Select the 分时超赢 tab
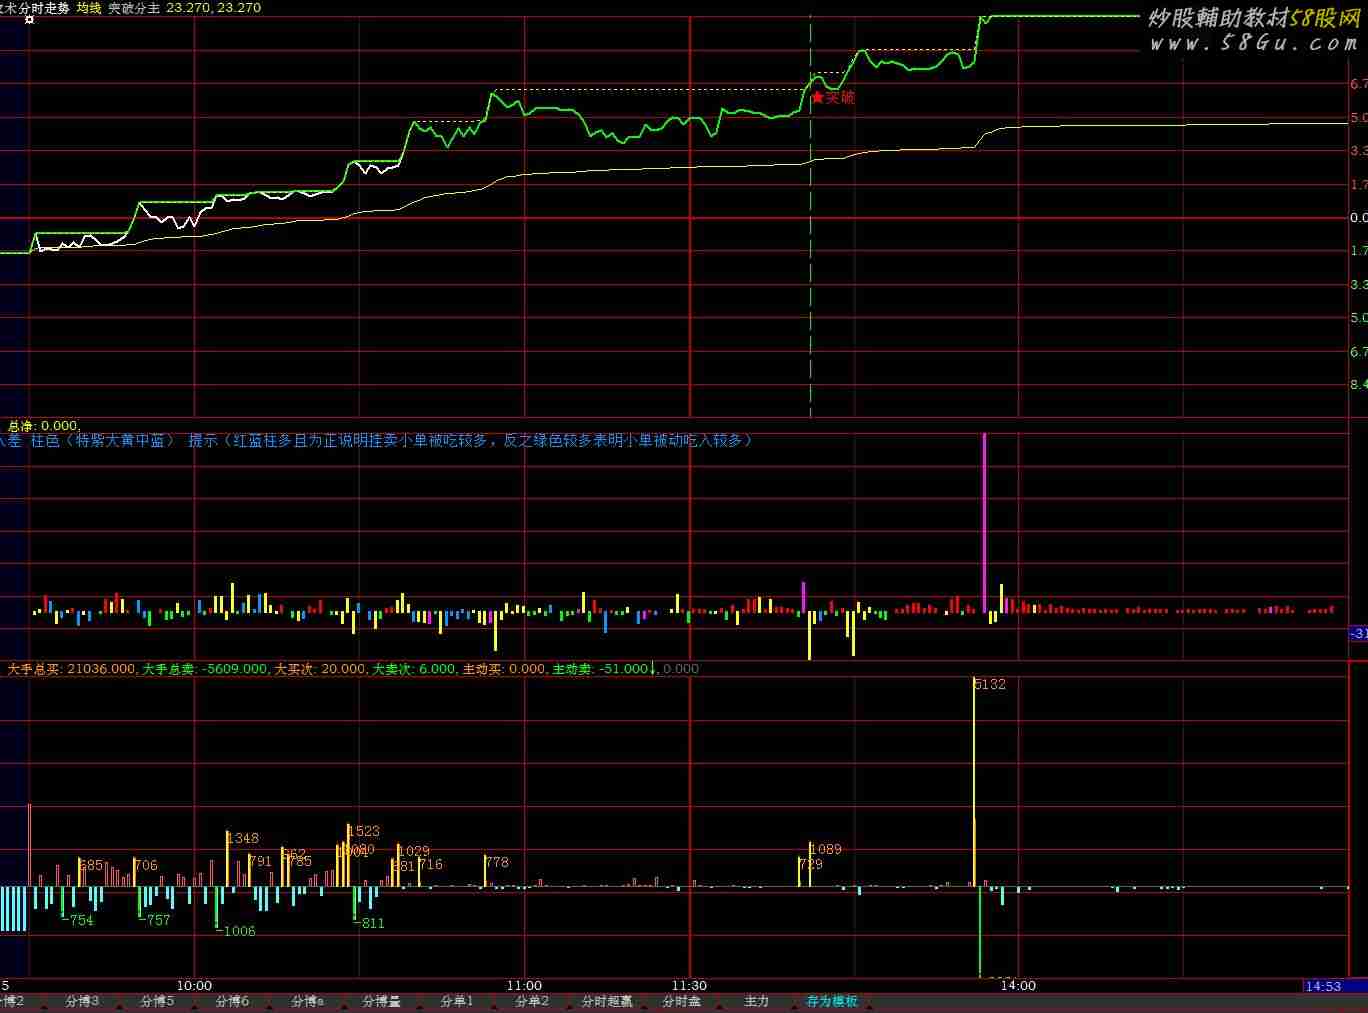 607,1001
